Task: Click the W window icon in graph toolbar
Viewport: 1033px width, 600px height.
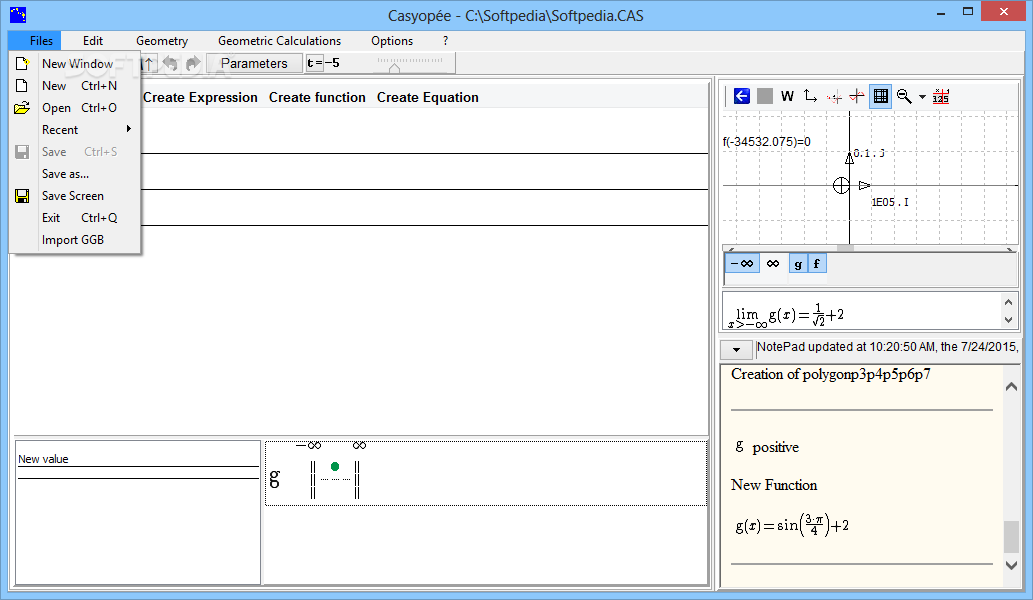Action: coord(787,96)
